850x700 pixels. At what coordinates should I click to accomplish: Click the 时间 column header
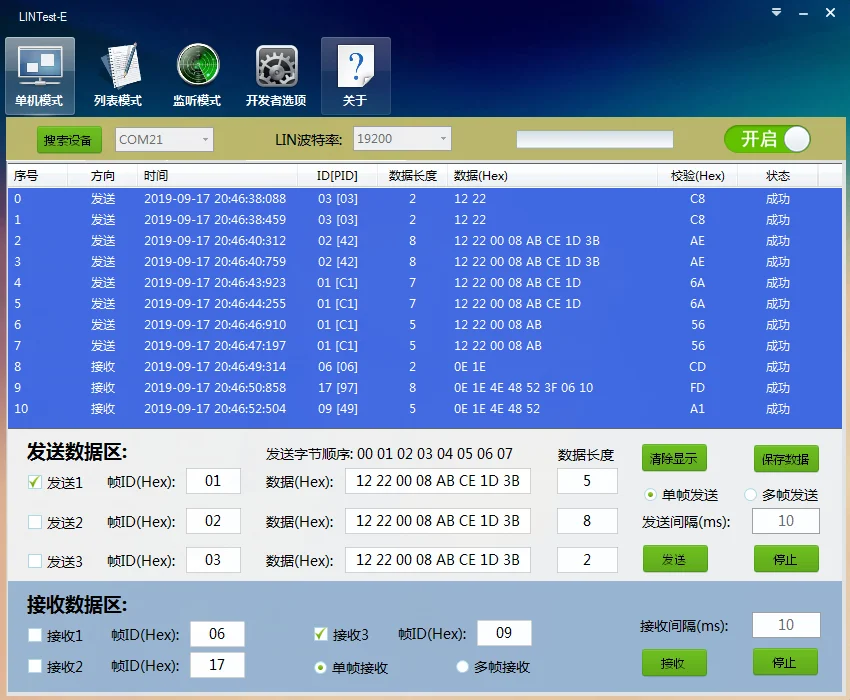[x=218, y=175]
